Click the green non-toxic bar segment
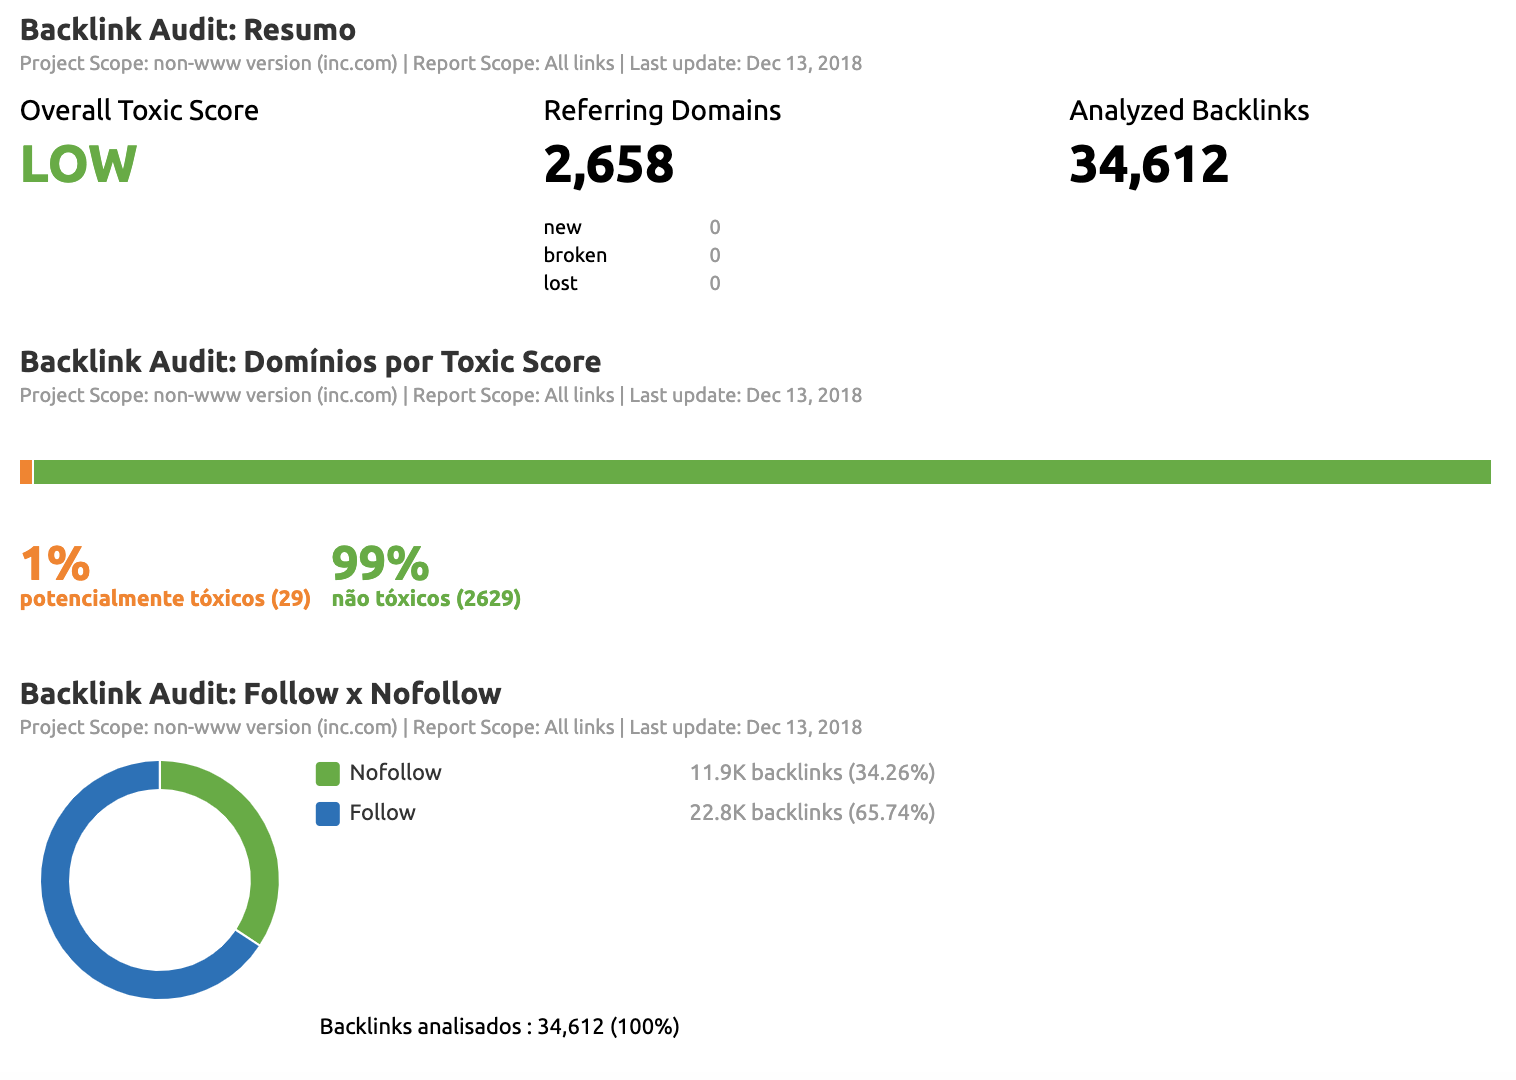The width and height of the screenshot is (1516, 1080). [762, 472]
